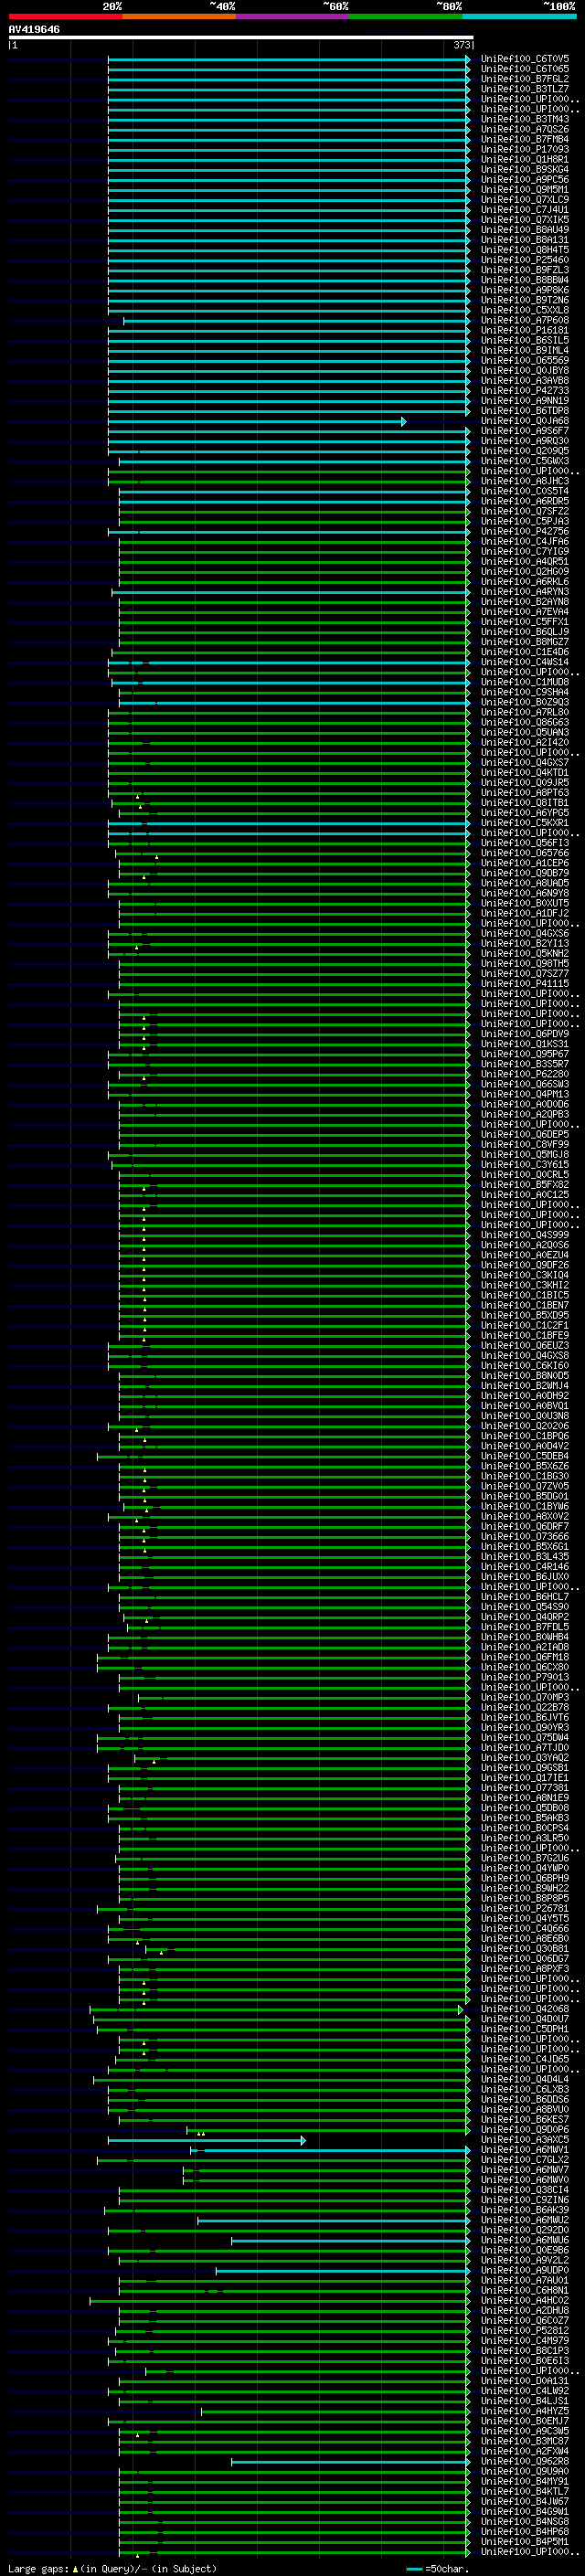The width and height of the screenshot is (585, 2576).
Task: Open the UniRef100_B7FGL2 hit label
Action: click(x=525, y=79)
